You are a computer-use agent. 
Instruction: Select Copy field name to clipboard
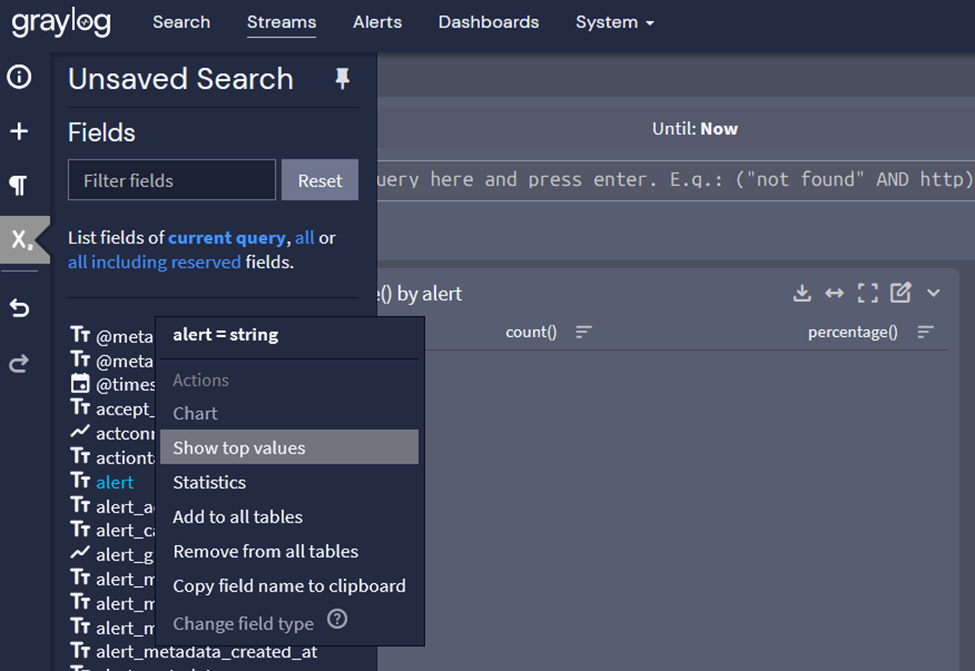pyautogui.click(x=289, y=586)
